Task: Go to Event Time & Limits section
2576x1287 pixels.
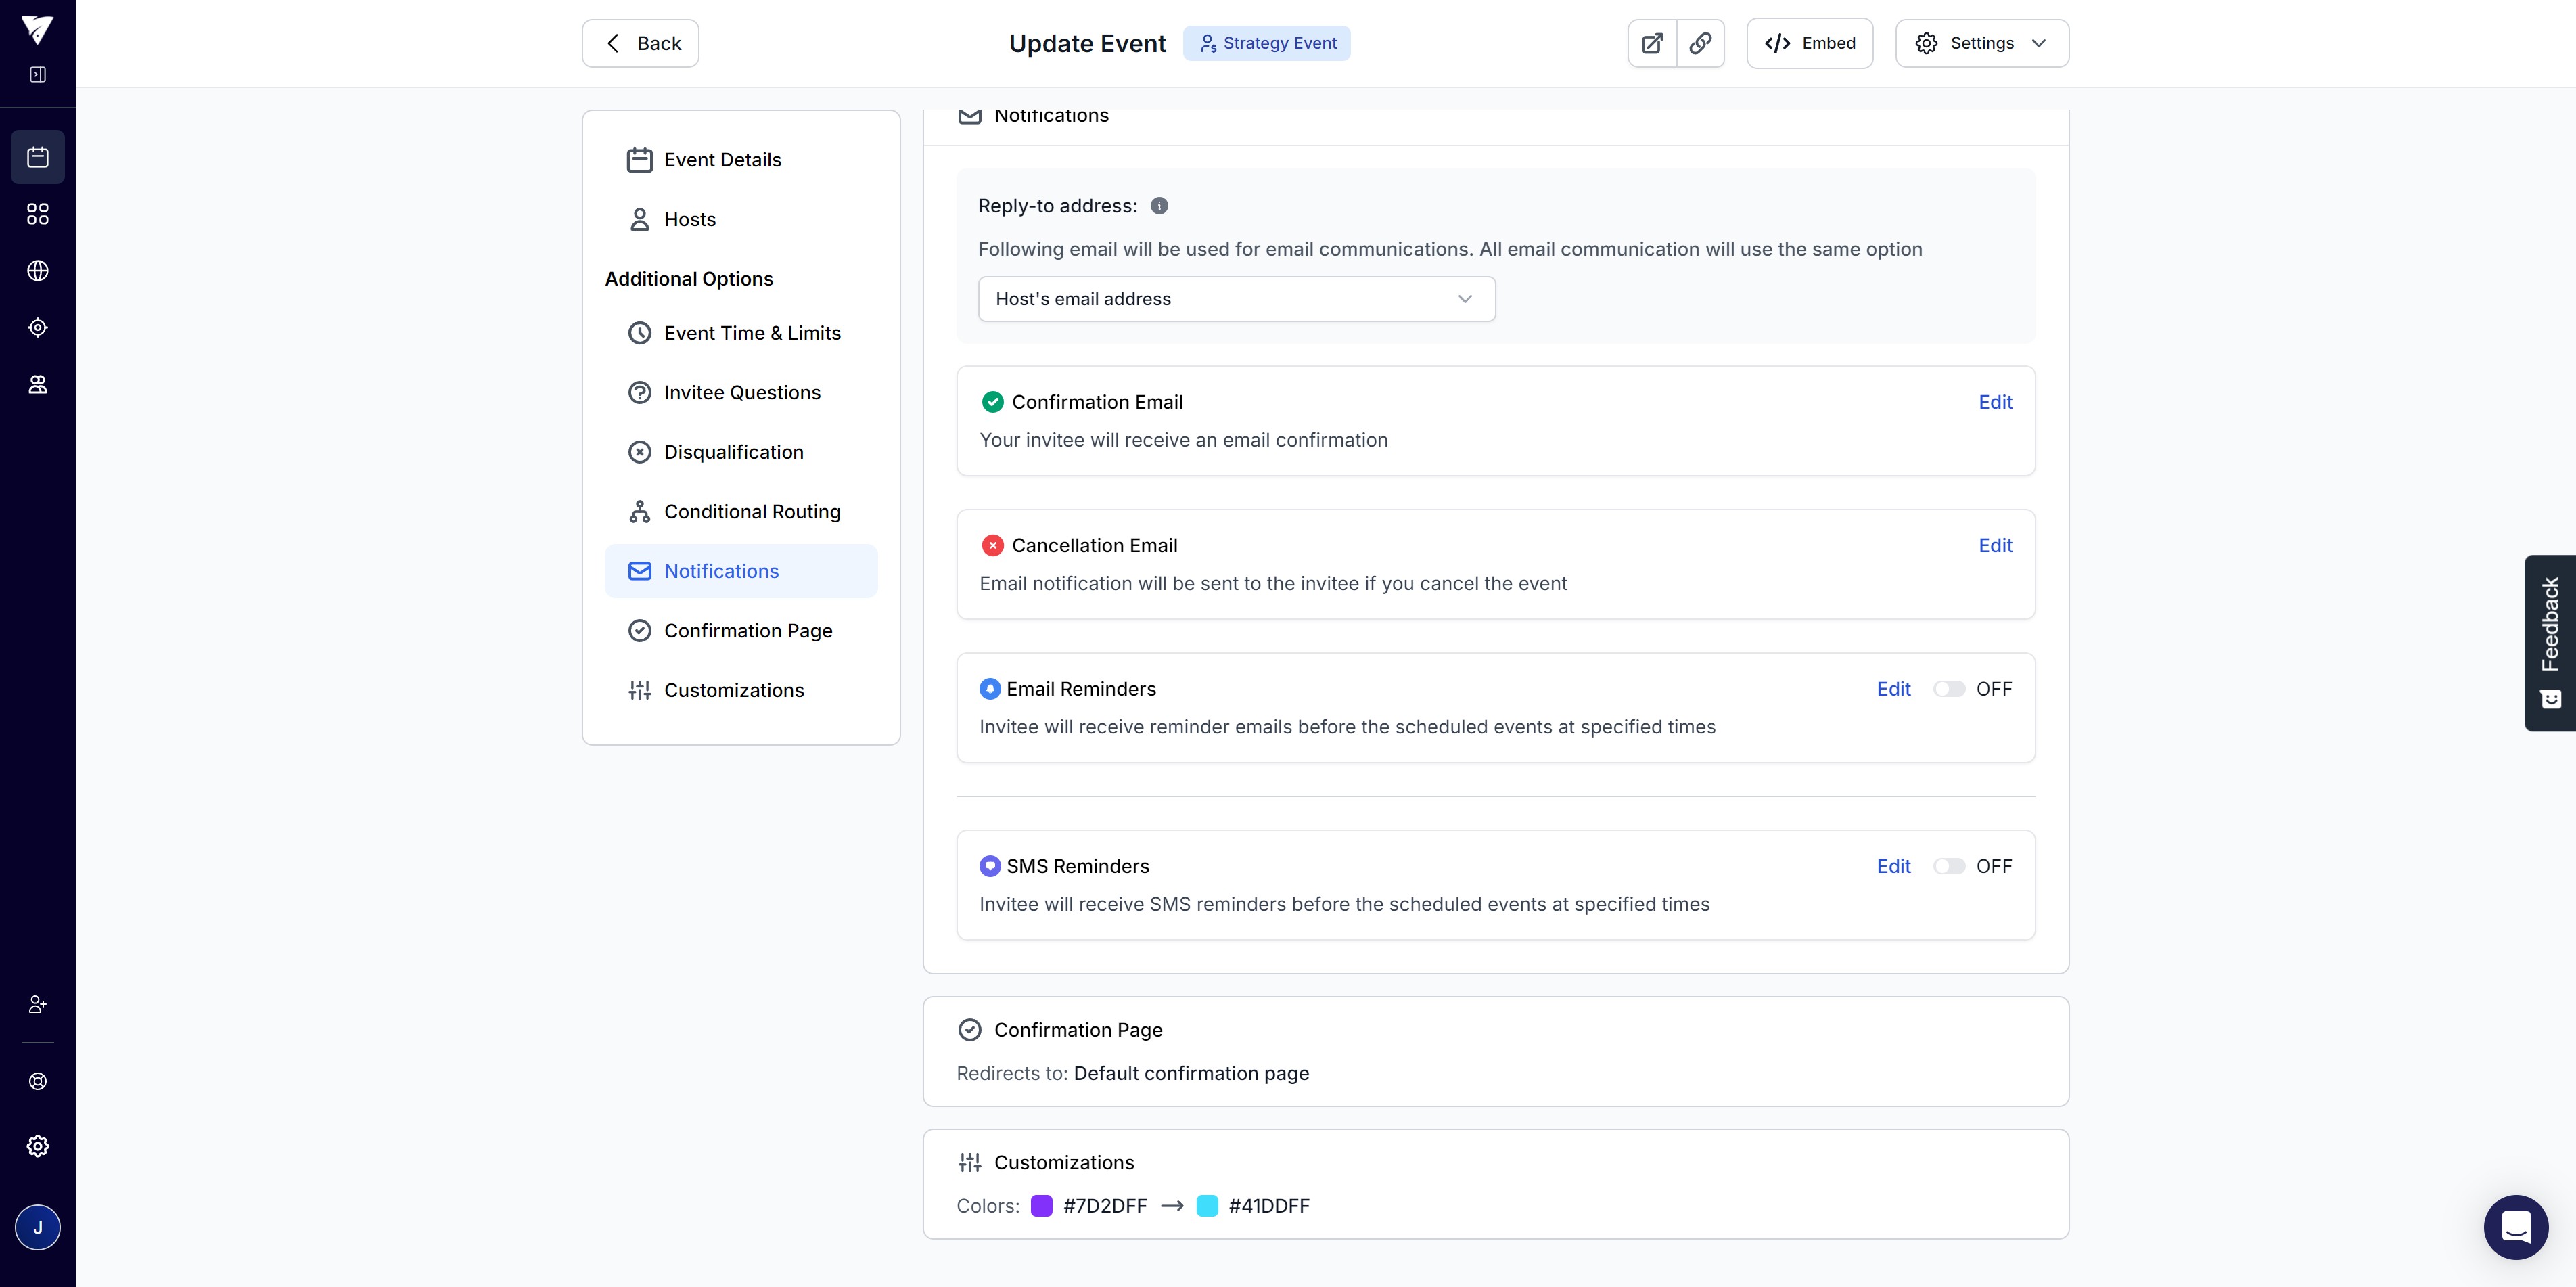Action: pyautogui.click(x=751, y=333)
